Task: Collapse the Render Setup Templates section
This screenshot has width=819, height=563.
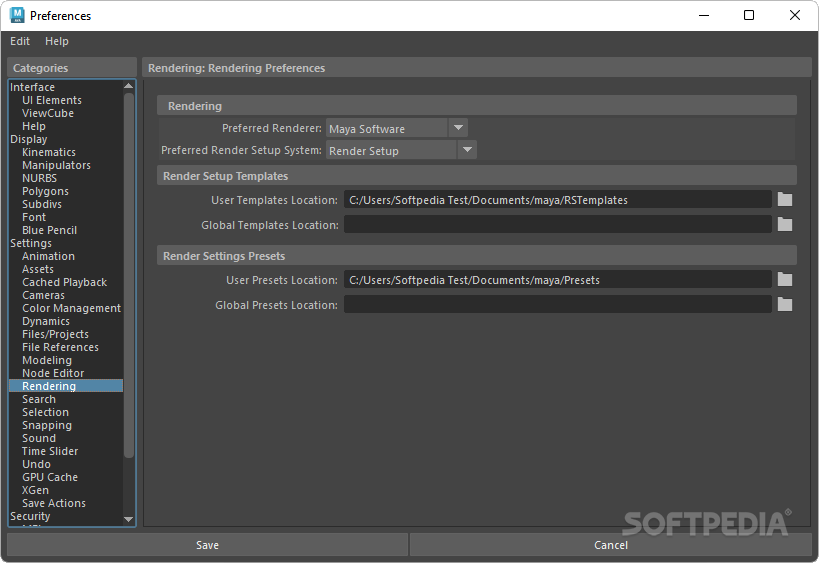Action: coord(476,175)
